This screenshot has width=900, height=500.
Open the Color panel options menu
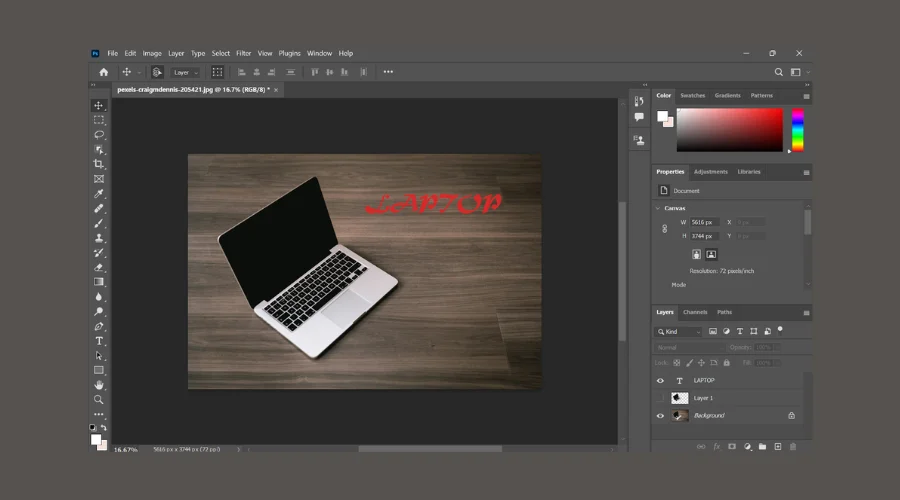[806, 96]
